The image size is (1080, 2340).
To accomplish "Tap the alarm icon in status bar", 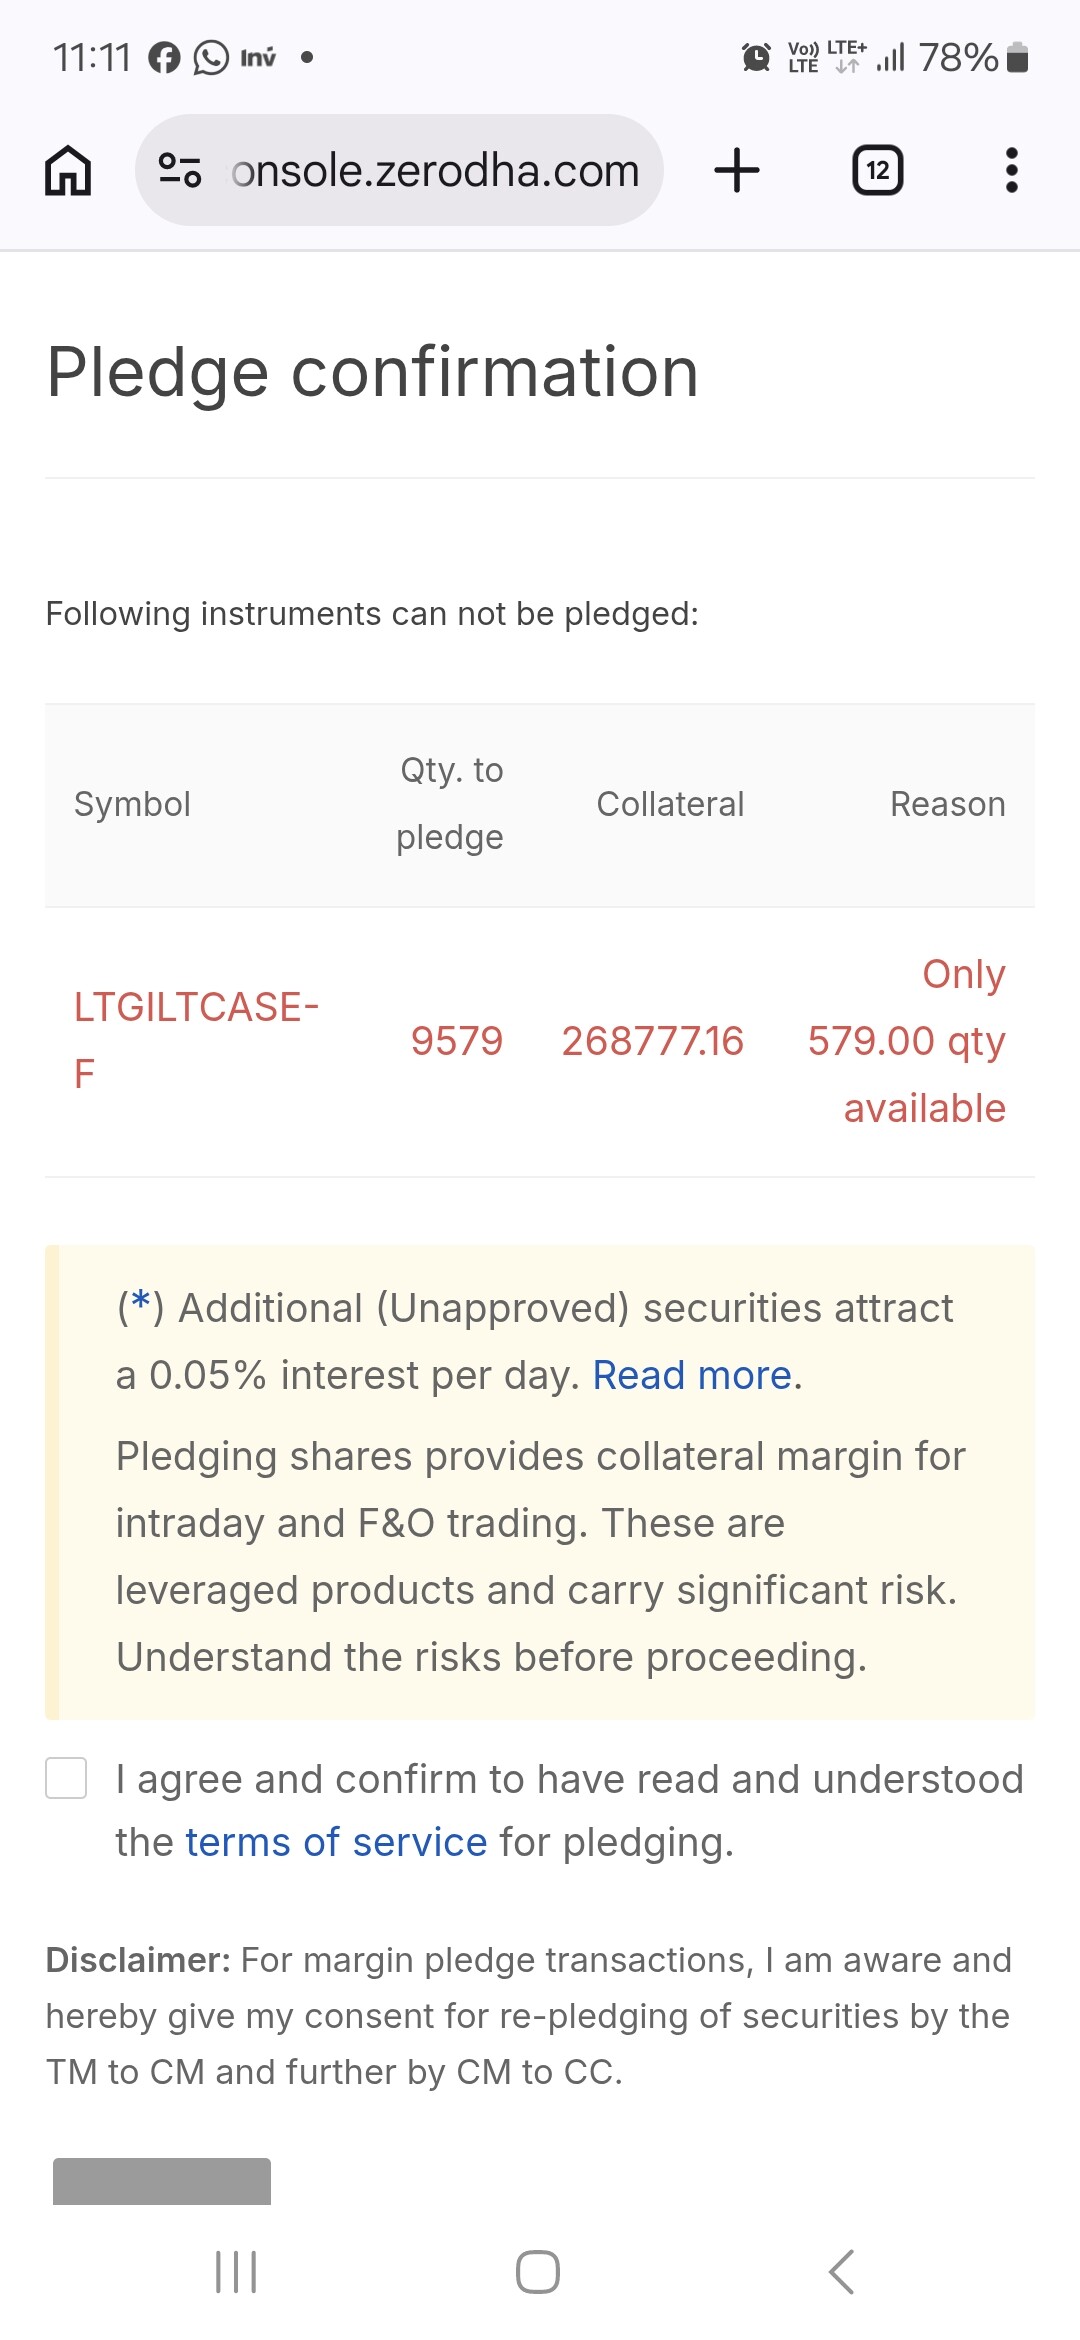I will (x=756, y=58).
